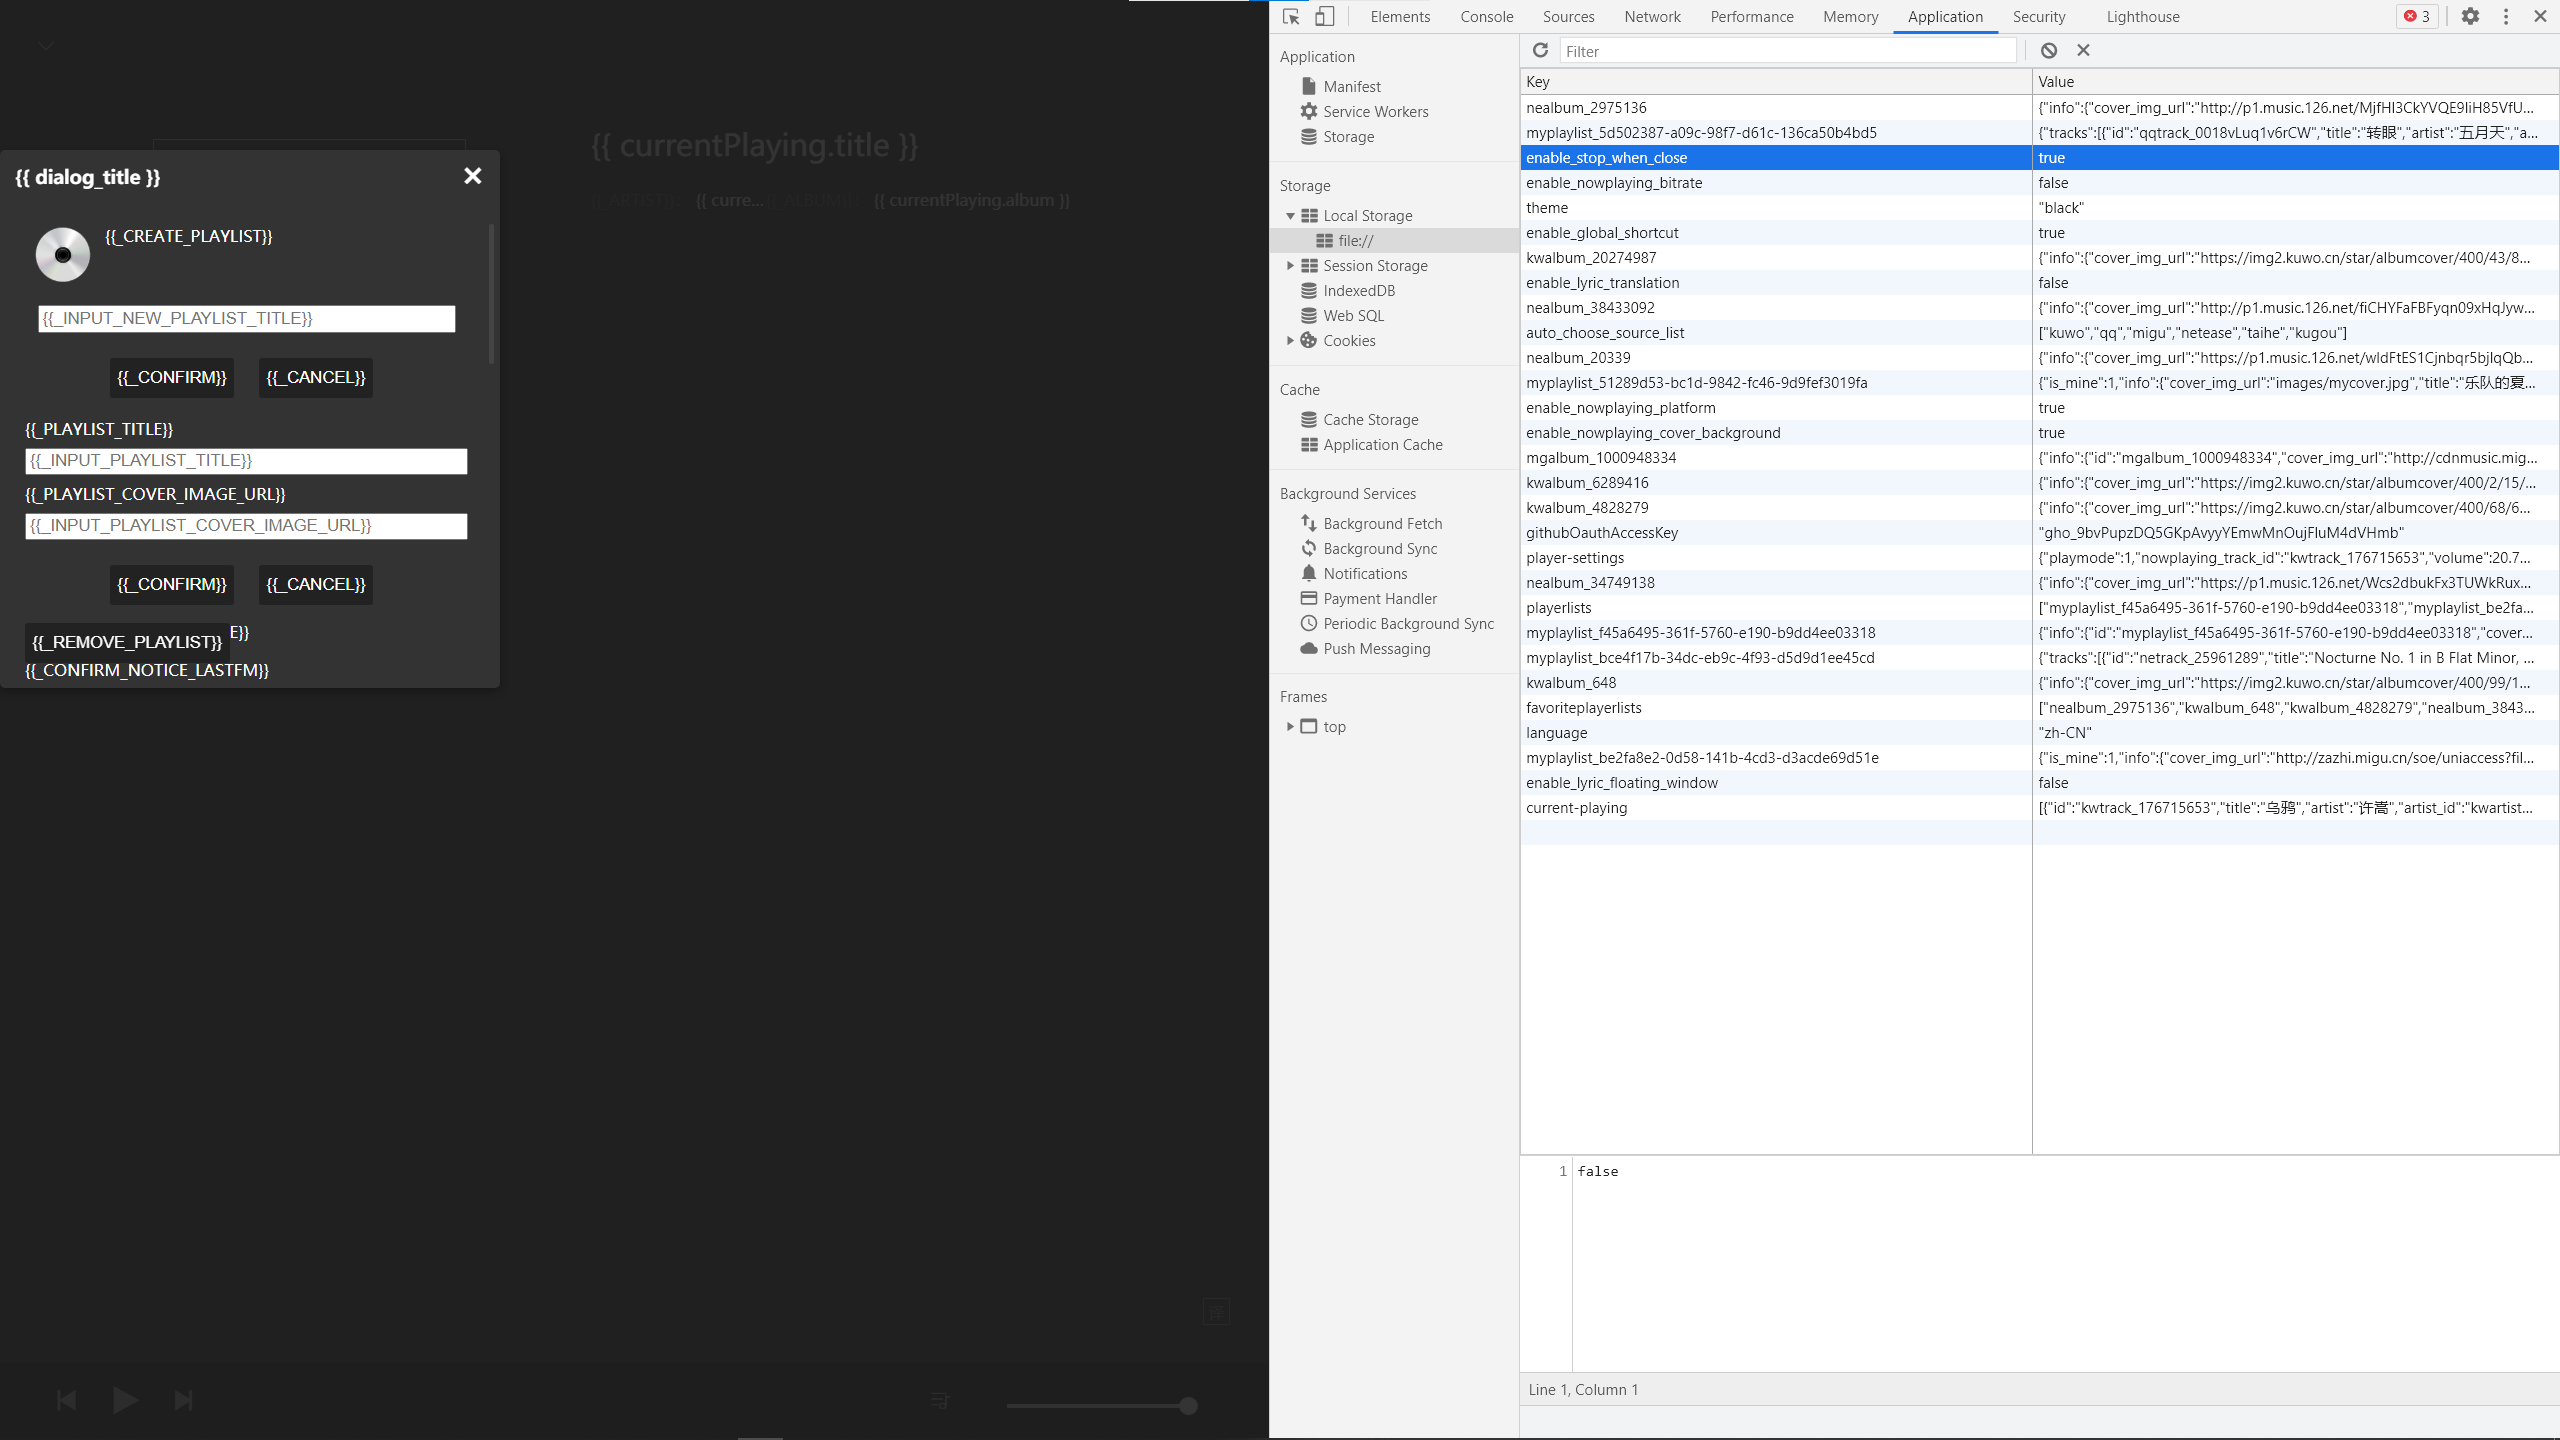Open the Lighthouse tab
This screenshot has height=1440, width=2560.
pos(2142,17)
